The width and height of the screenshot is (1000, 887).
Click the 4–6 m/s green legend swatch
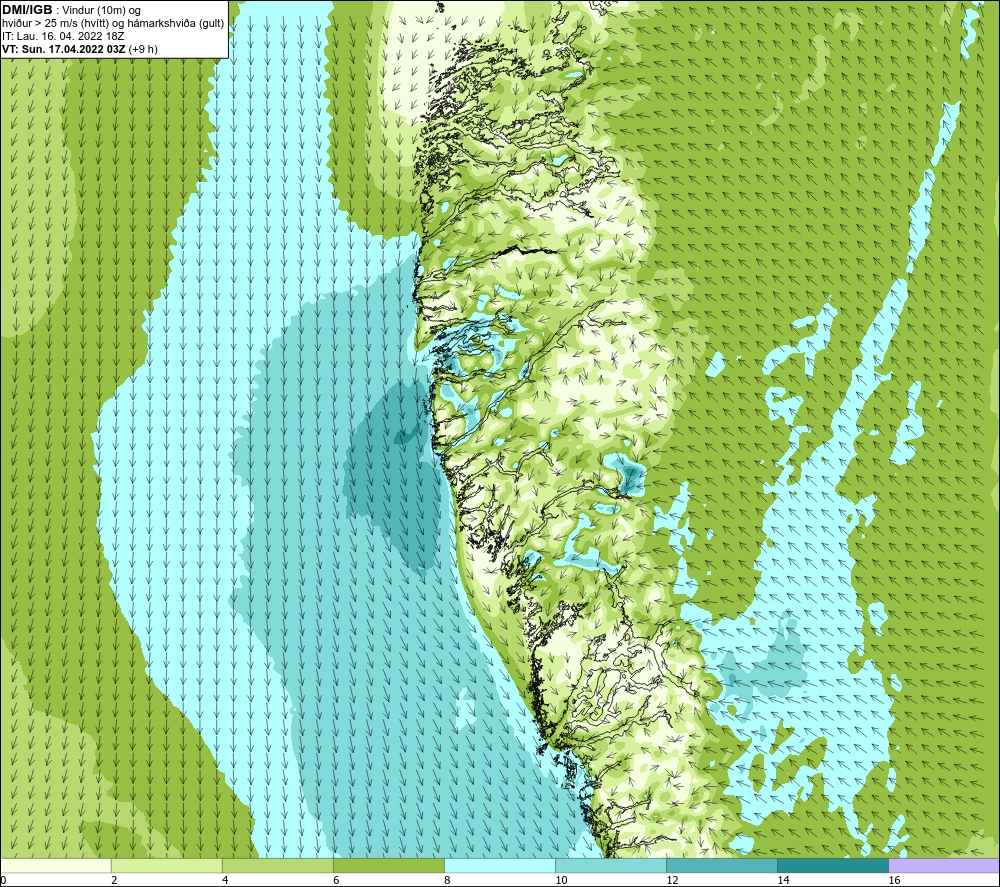[x=278, y=866]
